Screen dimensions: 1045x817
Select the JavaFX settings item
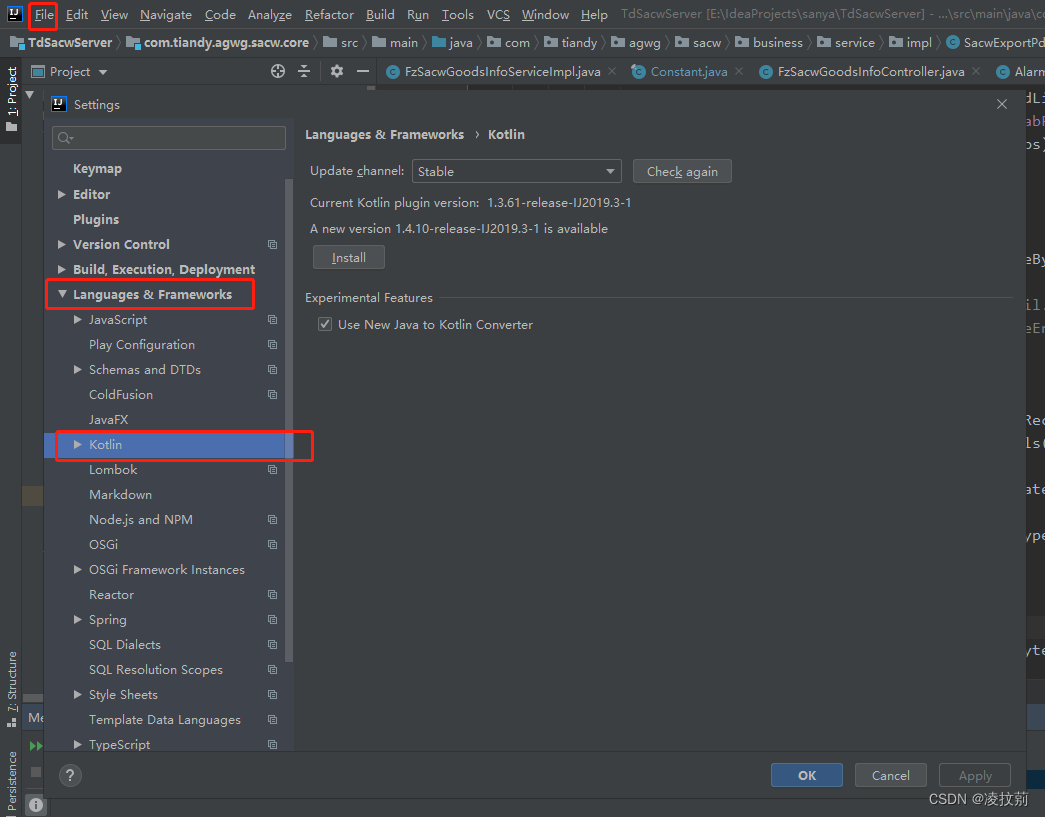coord(109,420)
